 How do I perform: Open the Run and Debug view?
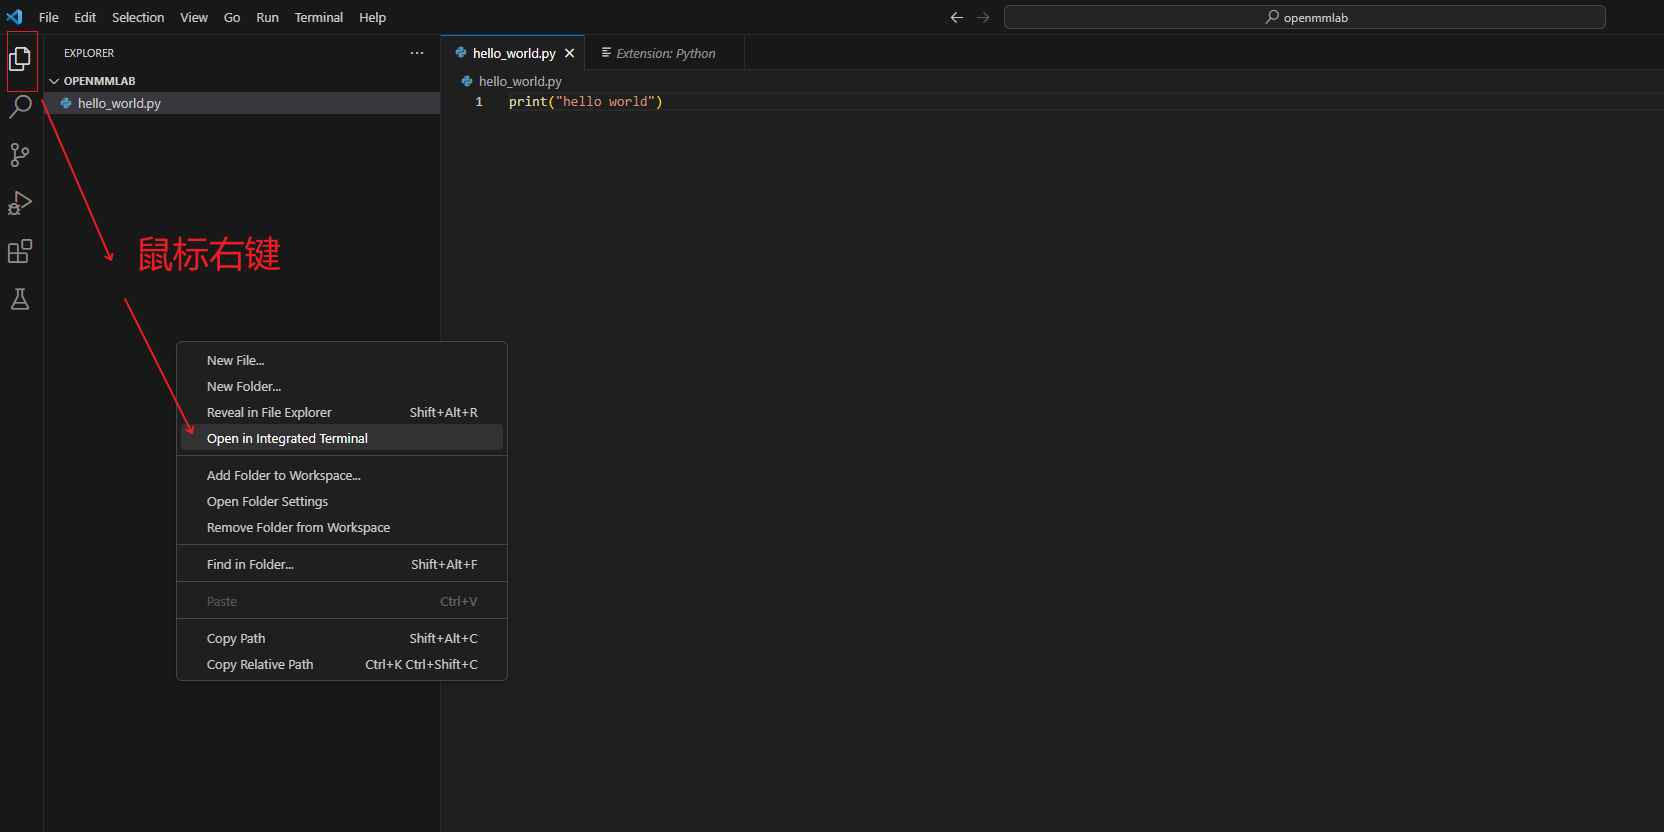pyautogui.click(x=20, y=203)
